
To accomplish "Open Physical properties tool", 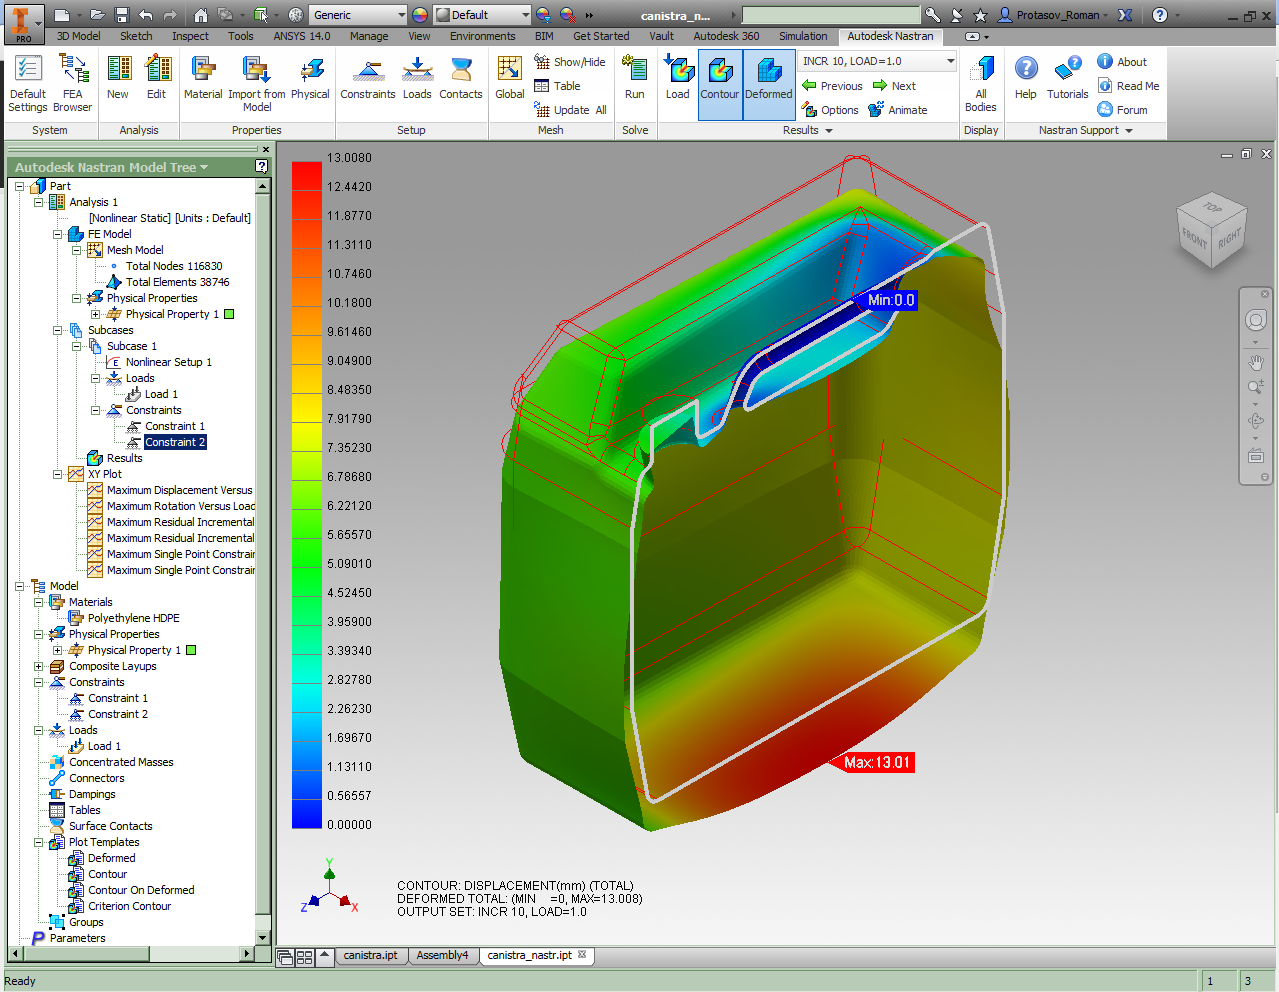I will pyautogui.click(x=310, y=78).
